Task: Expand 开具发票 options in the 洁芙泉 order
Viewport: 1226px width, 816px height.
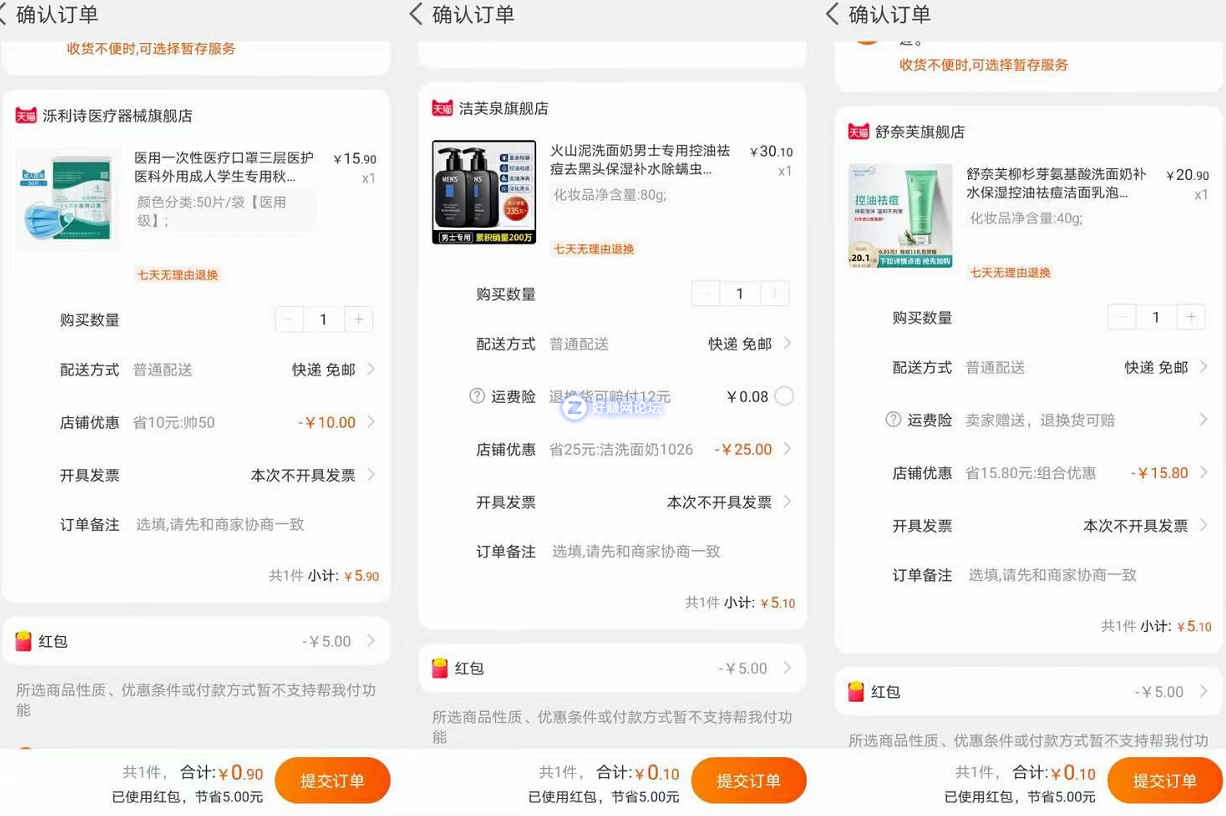Action: (787, 502)
